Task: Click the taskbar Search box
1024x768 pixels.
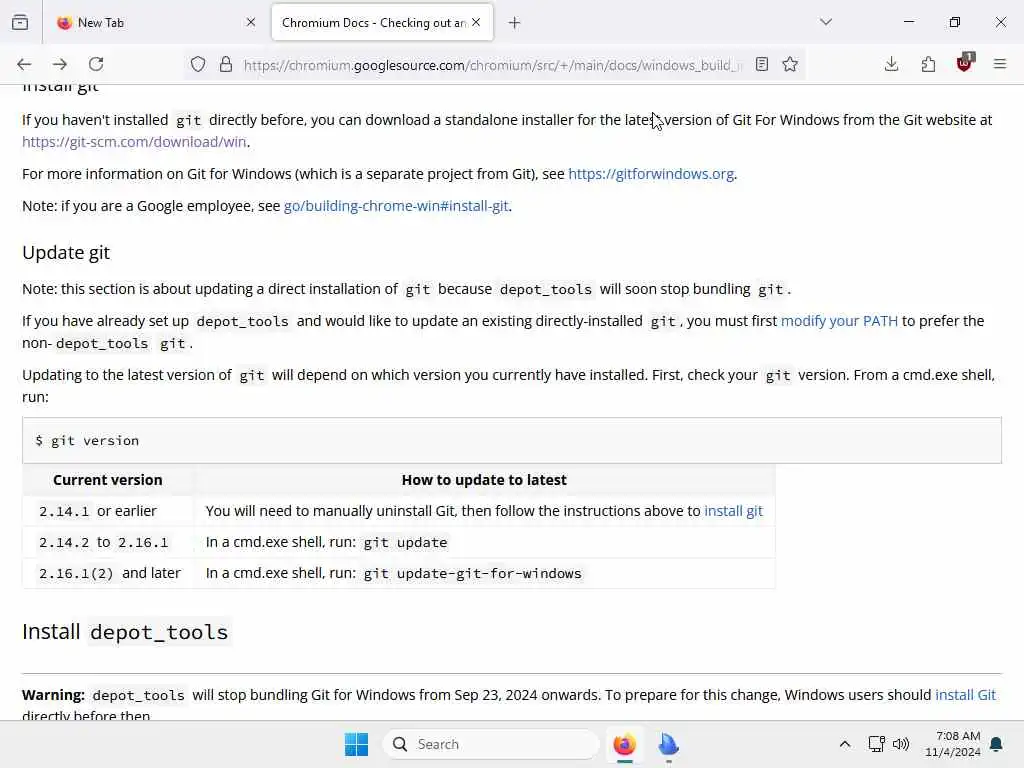Action: (x=491, y=744)
